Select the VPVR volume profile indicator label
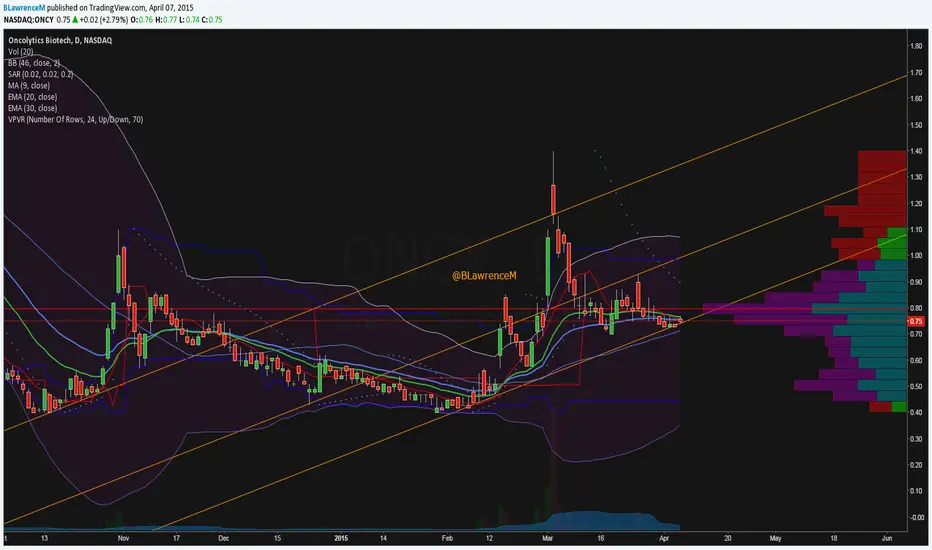 (75, 120)
